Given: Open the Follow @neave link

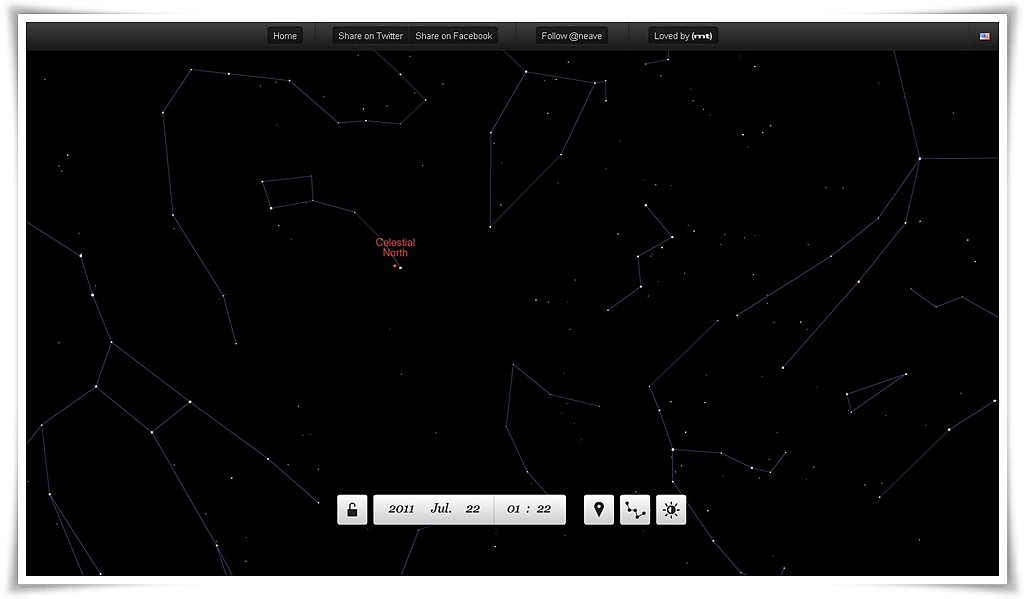Looking at the screenshot, I should click(x=572, y=36).
